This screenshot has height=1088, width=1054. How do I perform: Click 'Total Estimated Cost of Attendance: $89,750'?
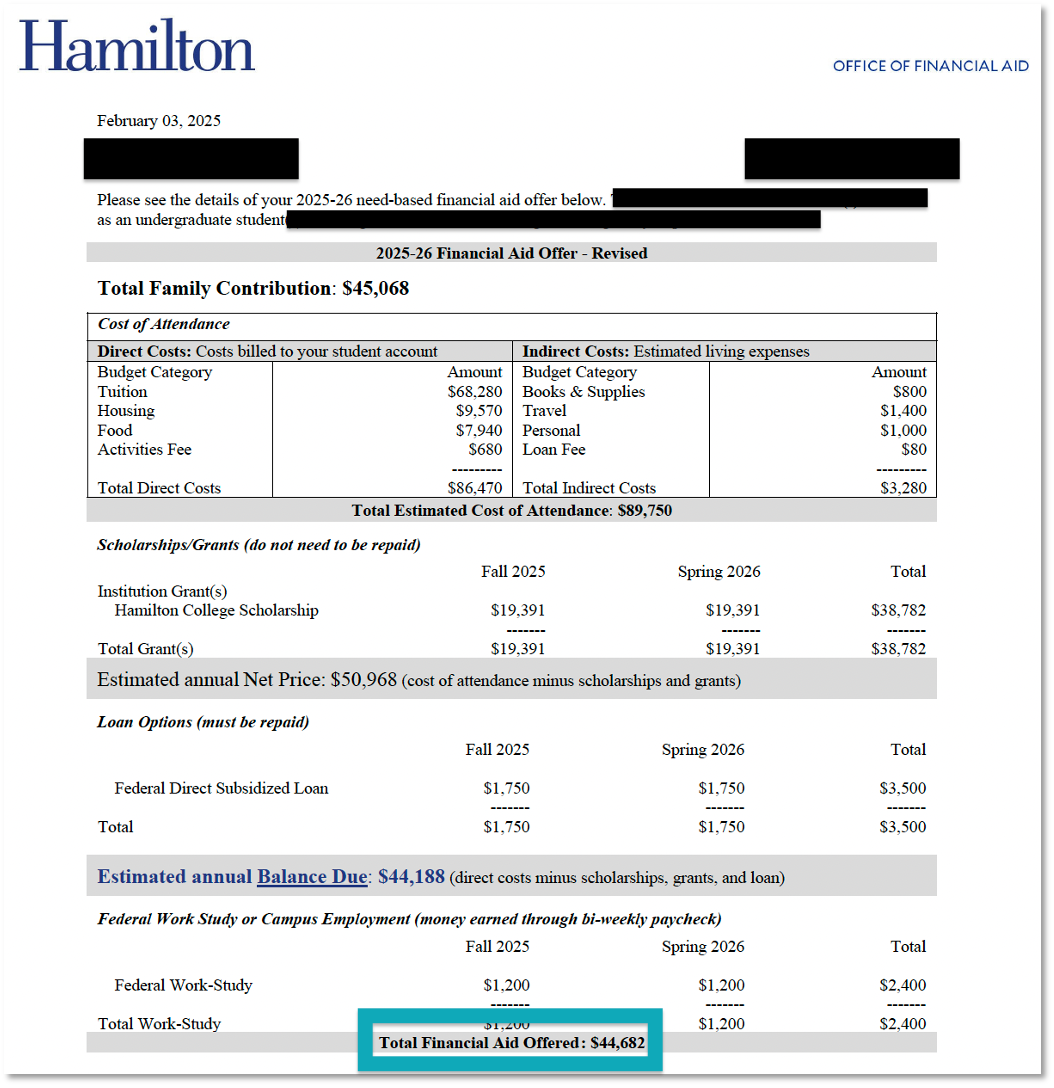511,511
